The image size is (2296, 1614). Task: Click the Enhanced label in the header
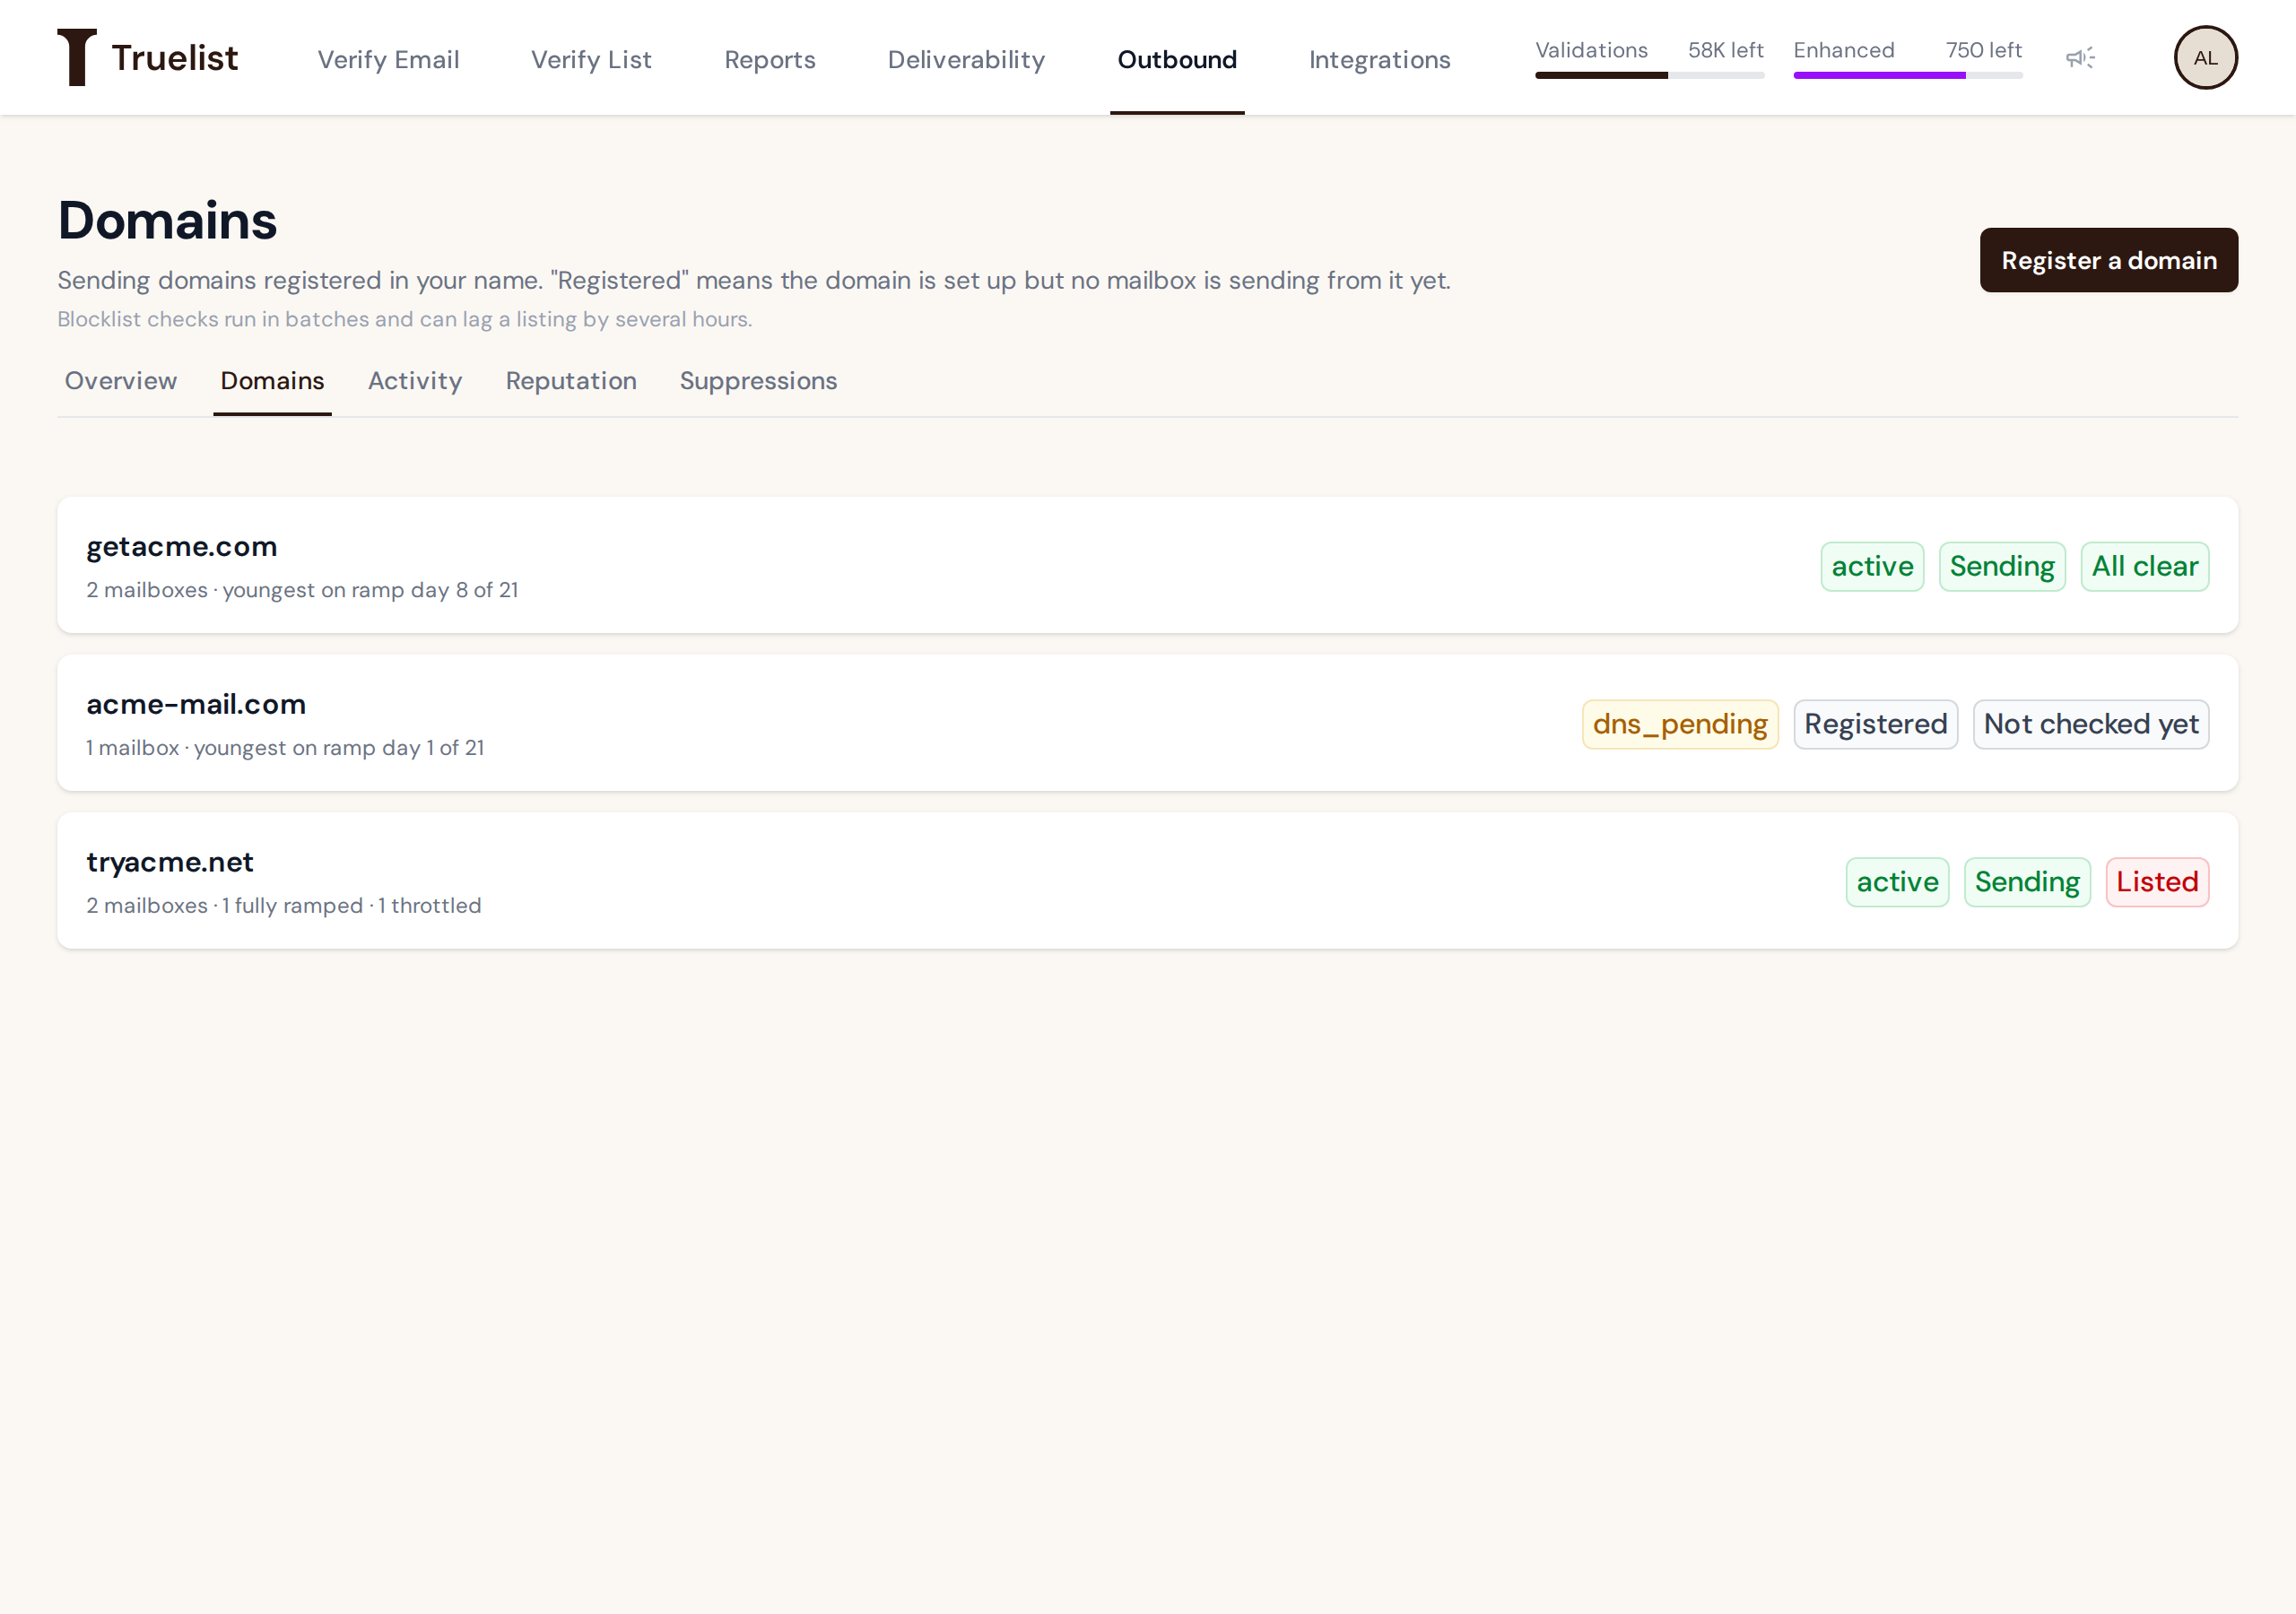click(x=1844, y=50)
